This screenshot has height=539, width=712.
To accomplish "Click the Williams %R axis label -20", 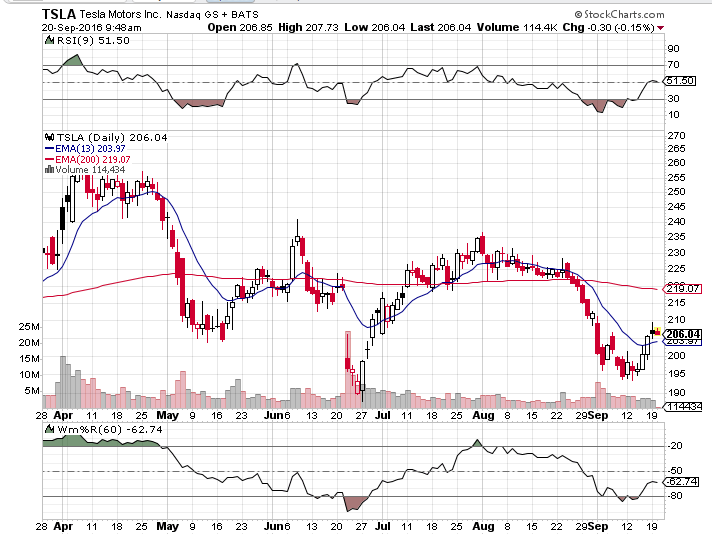I will pos(675,446).
